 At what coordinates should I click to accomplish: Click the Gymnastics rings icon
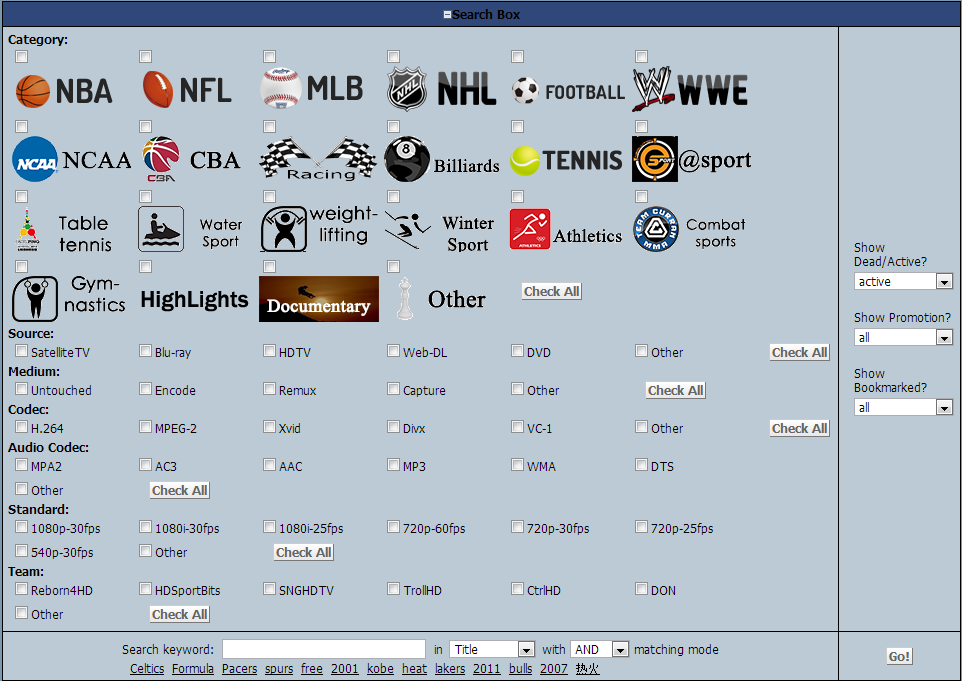[69, 298]
